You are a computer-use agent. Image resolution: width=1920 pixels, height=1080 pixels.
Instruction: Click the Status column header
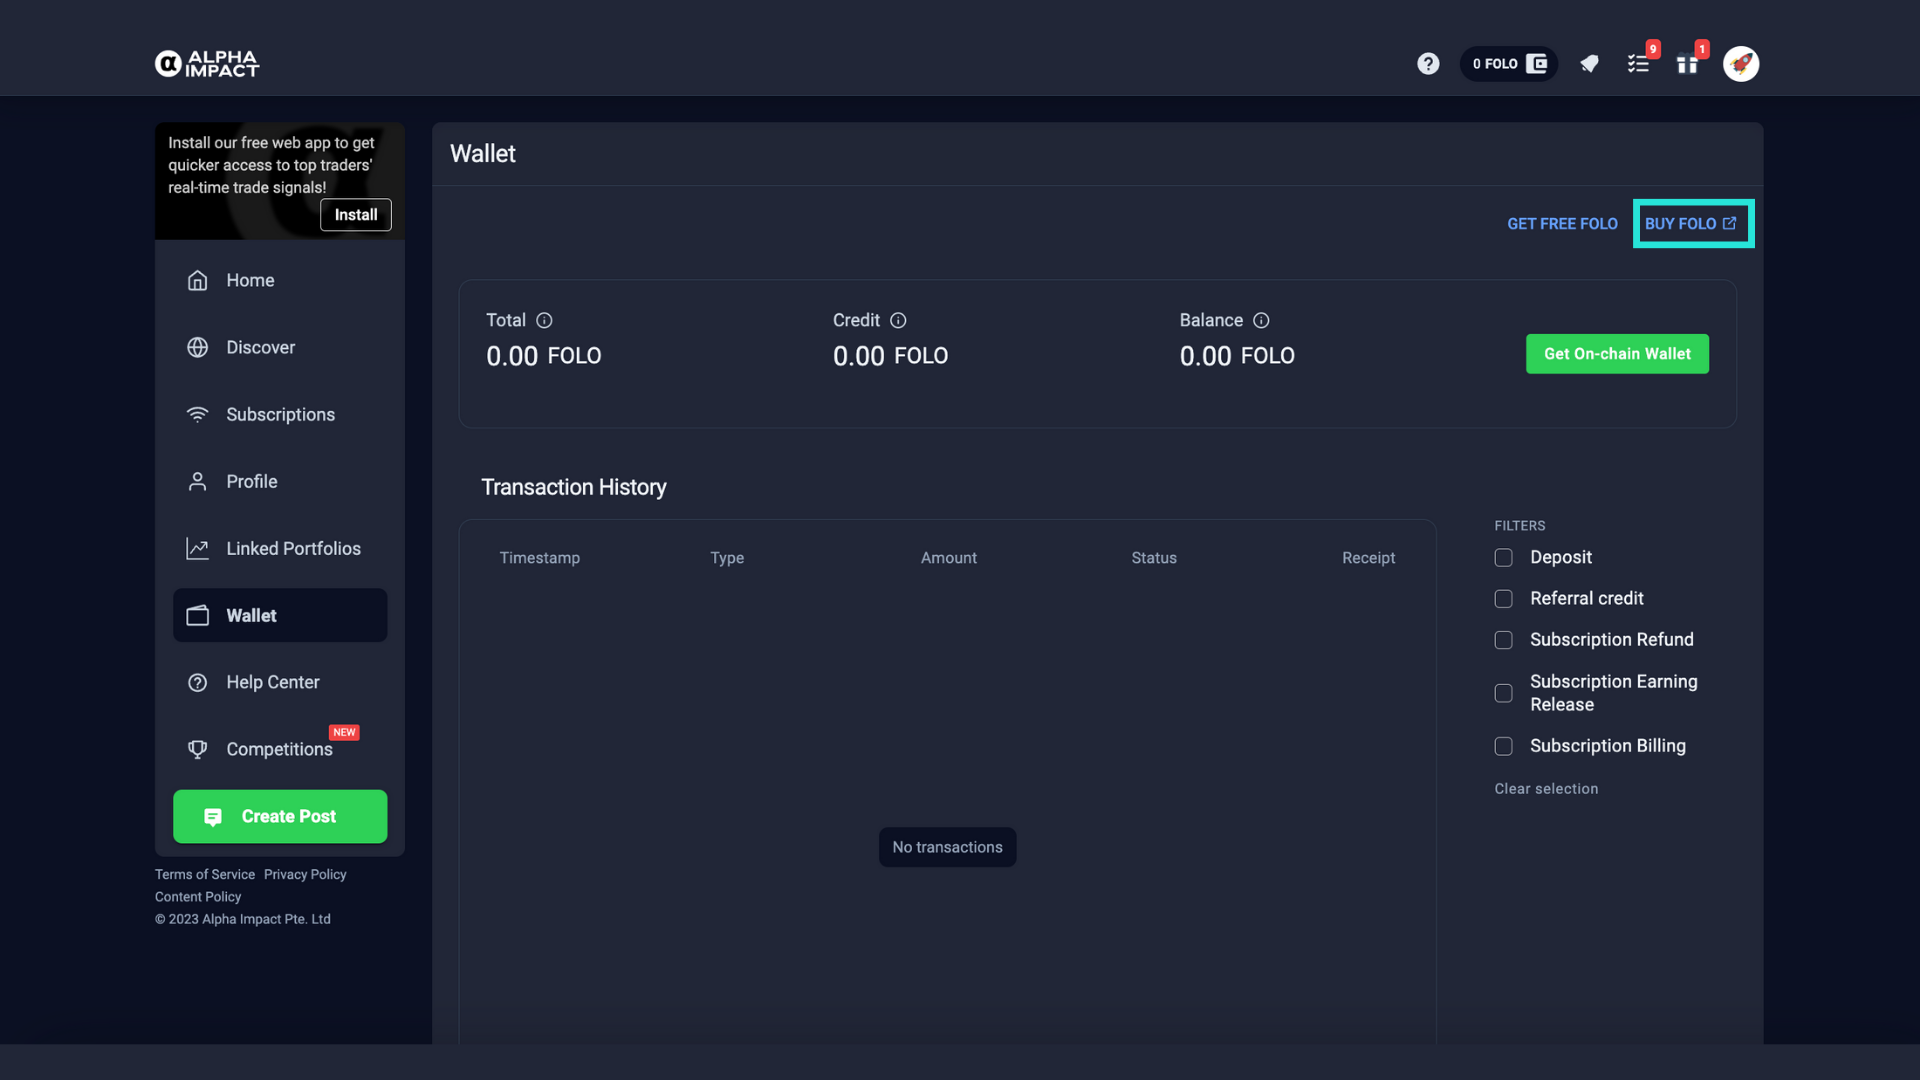(x=1154, y=558)
